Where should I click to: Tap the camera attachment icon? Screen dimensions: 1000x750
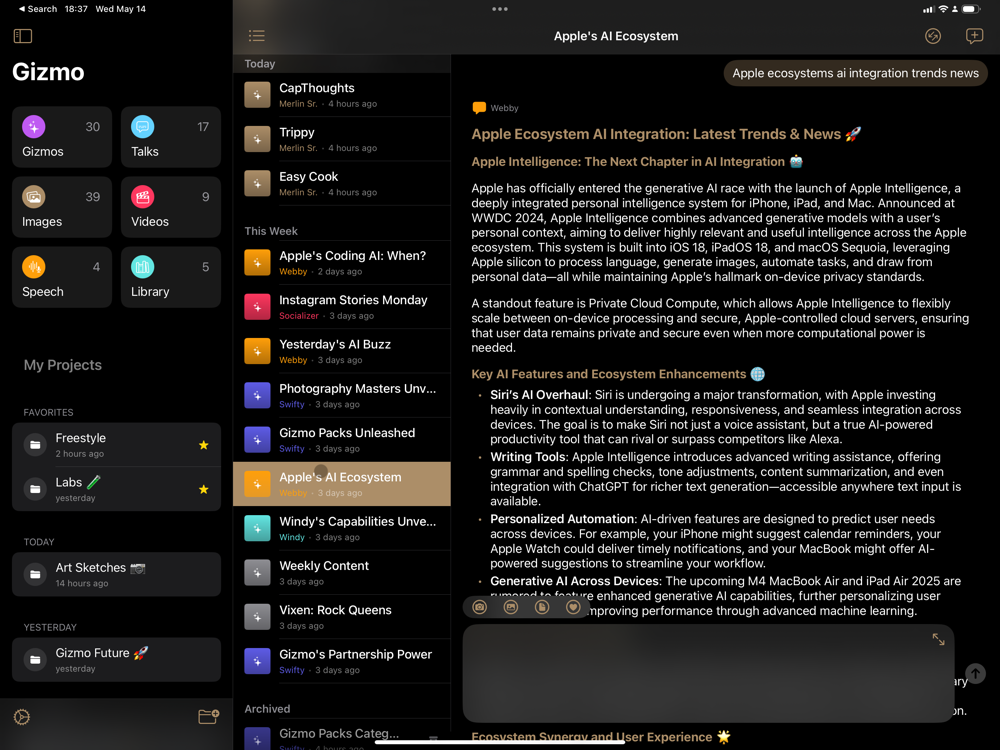click(x=480, y=607)
